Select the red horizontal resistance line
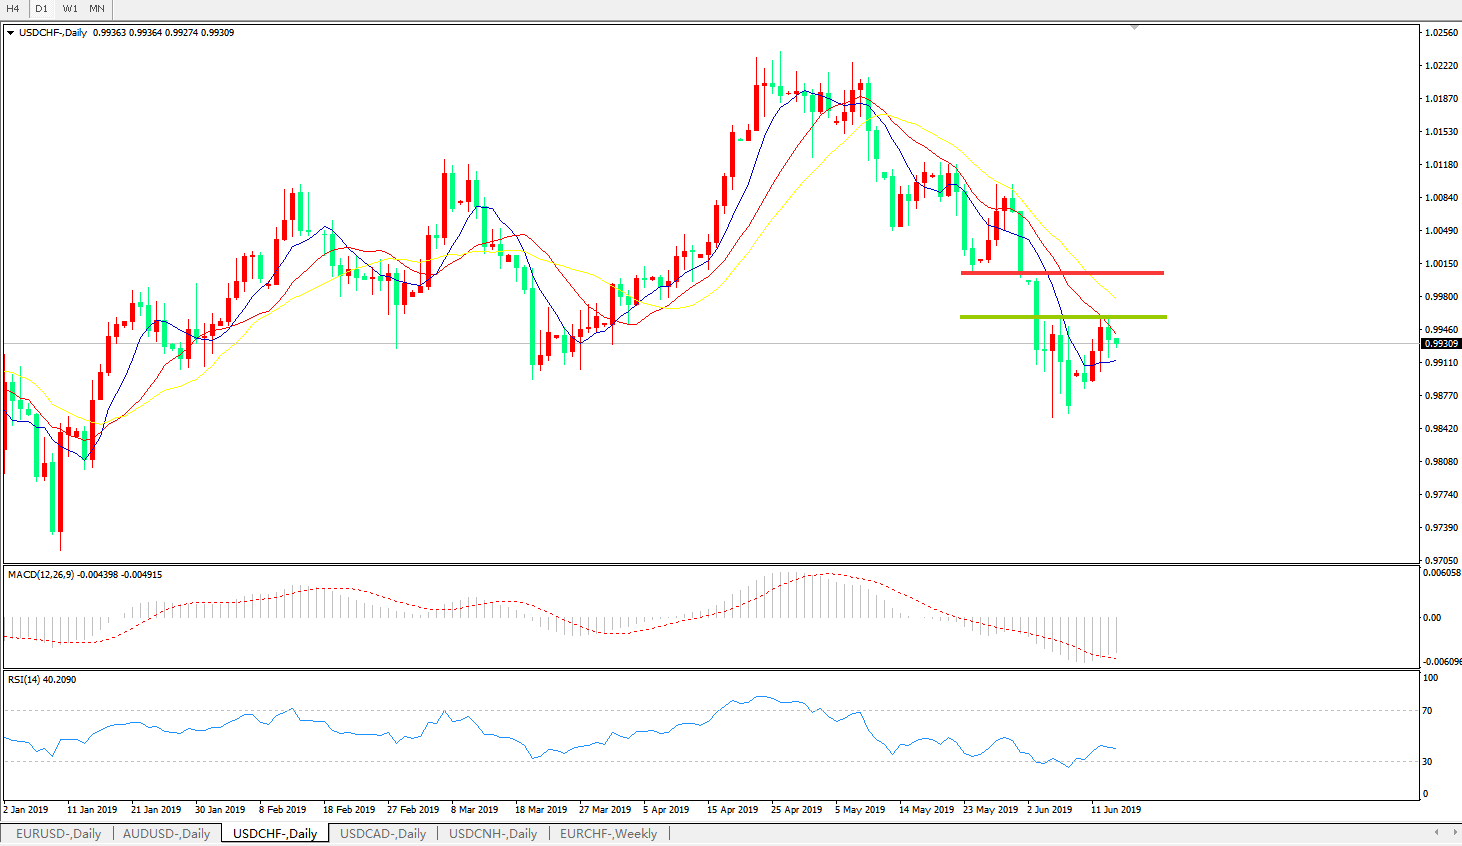Screen dimensions: 1462x846 1062,272
